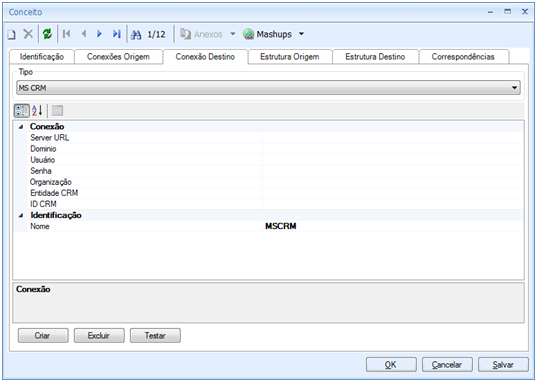The width and height of the screenshot is (537, 382).
Task: Open the Tipo combo box showing MS CRM
Action: pyautogui.click(x=268, y=88)
